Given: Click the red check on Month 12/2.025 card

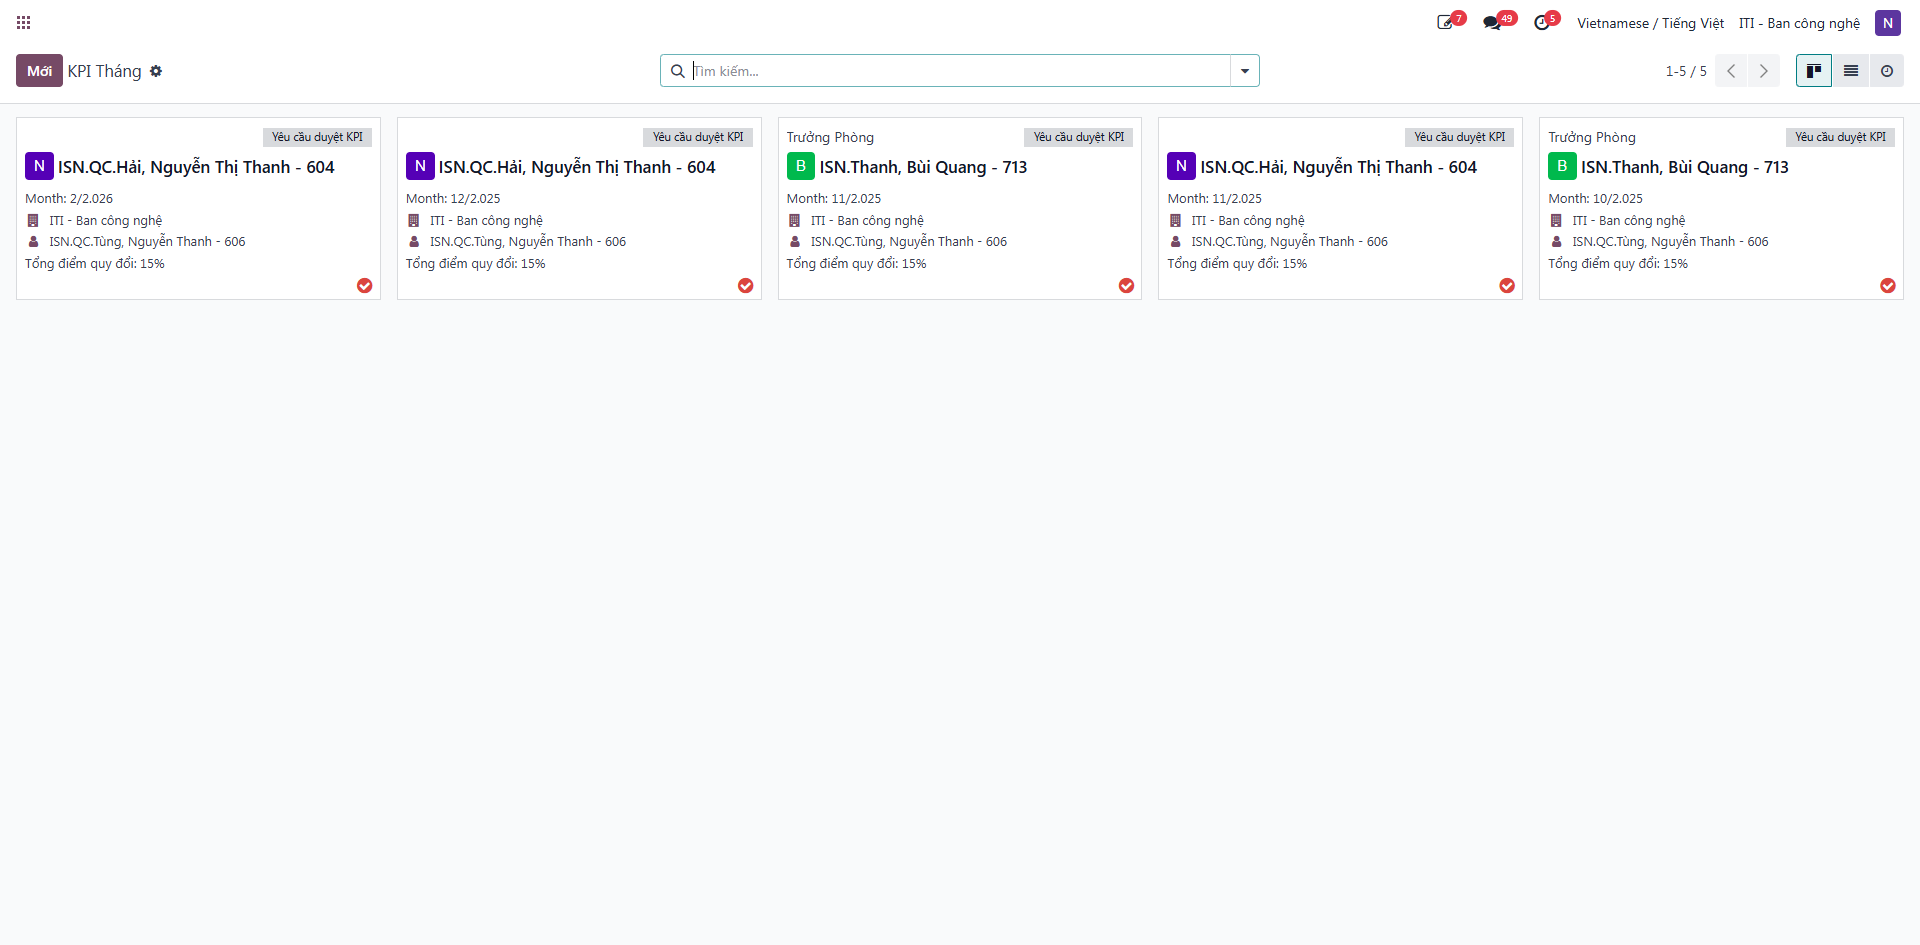Looking at the screenshot, I should click(x=746, y=286).
